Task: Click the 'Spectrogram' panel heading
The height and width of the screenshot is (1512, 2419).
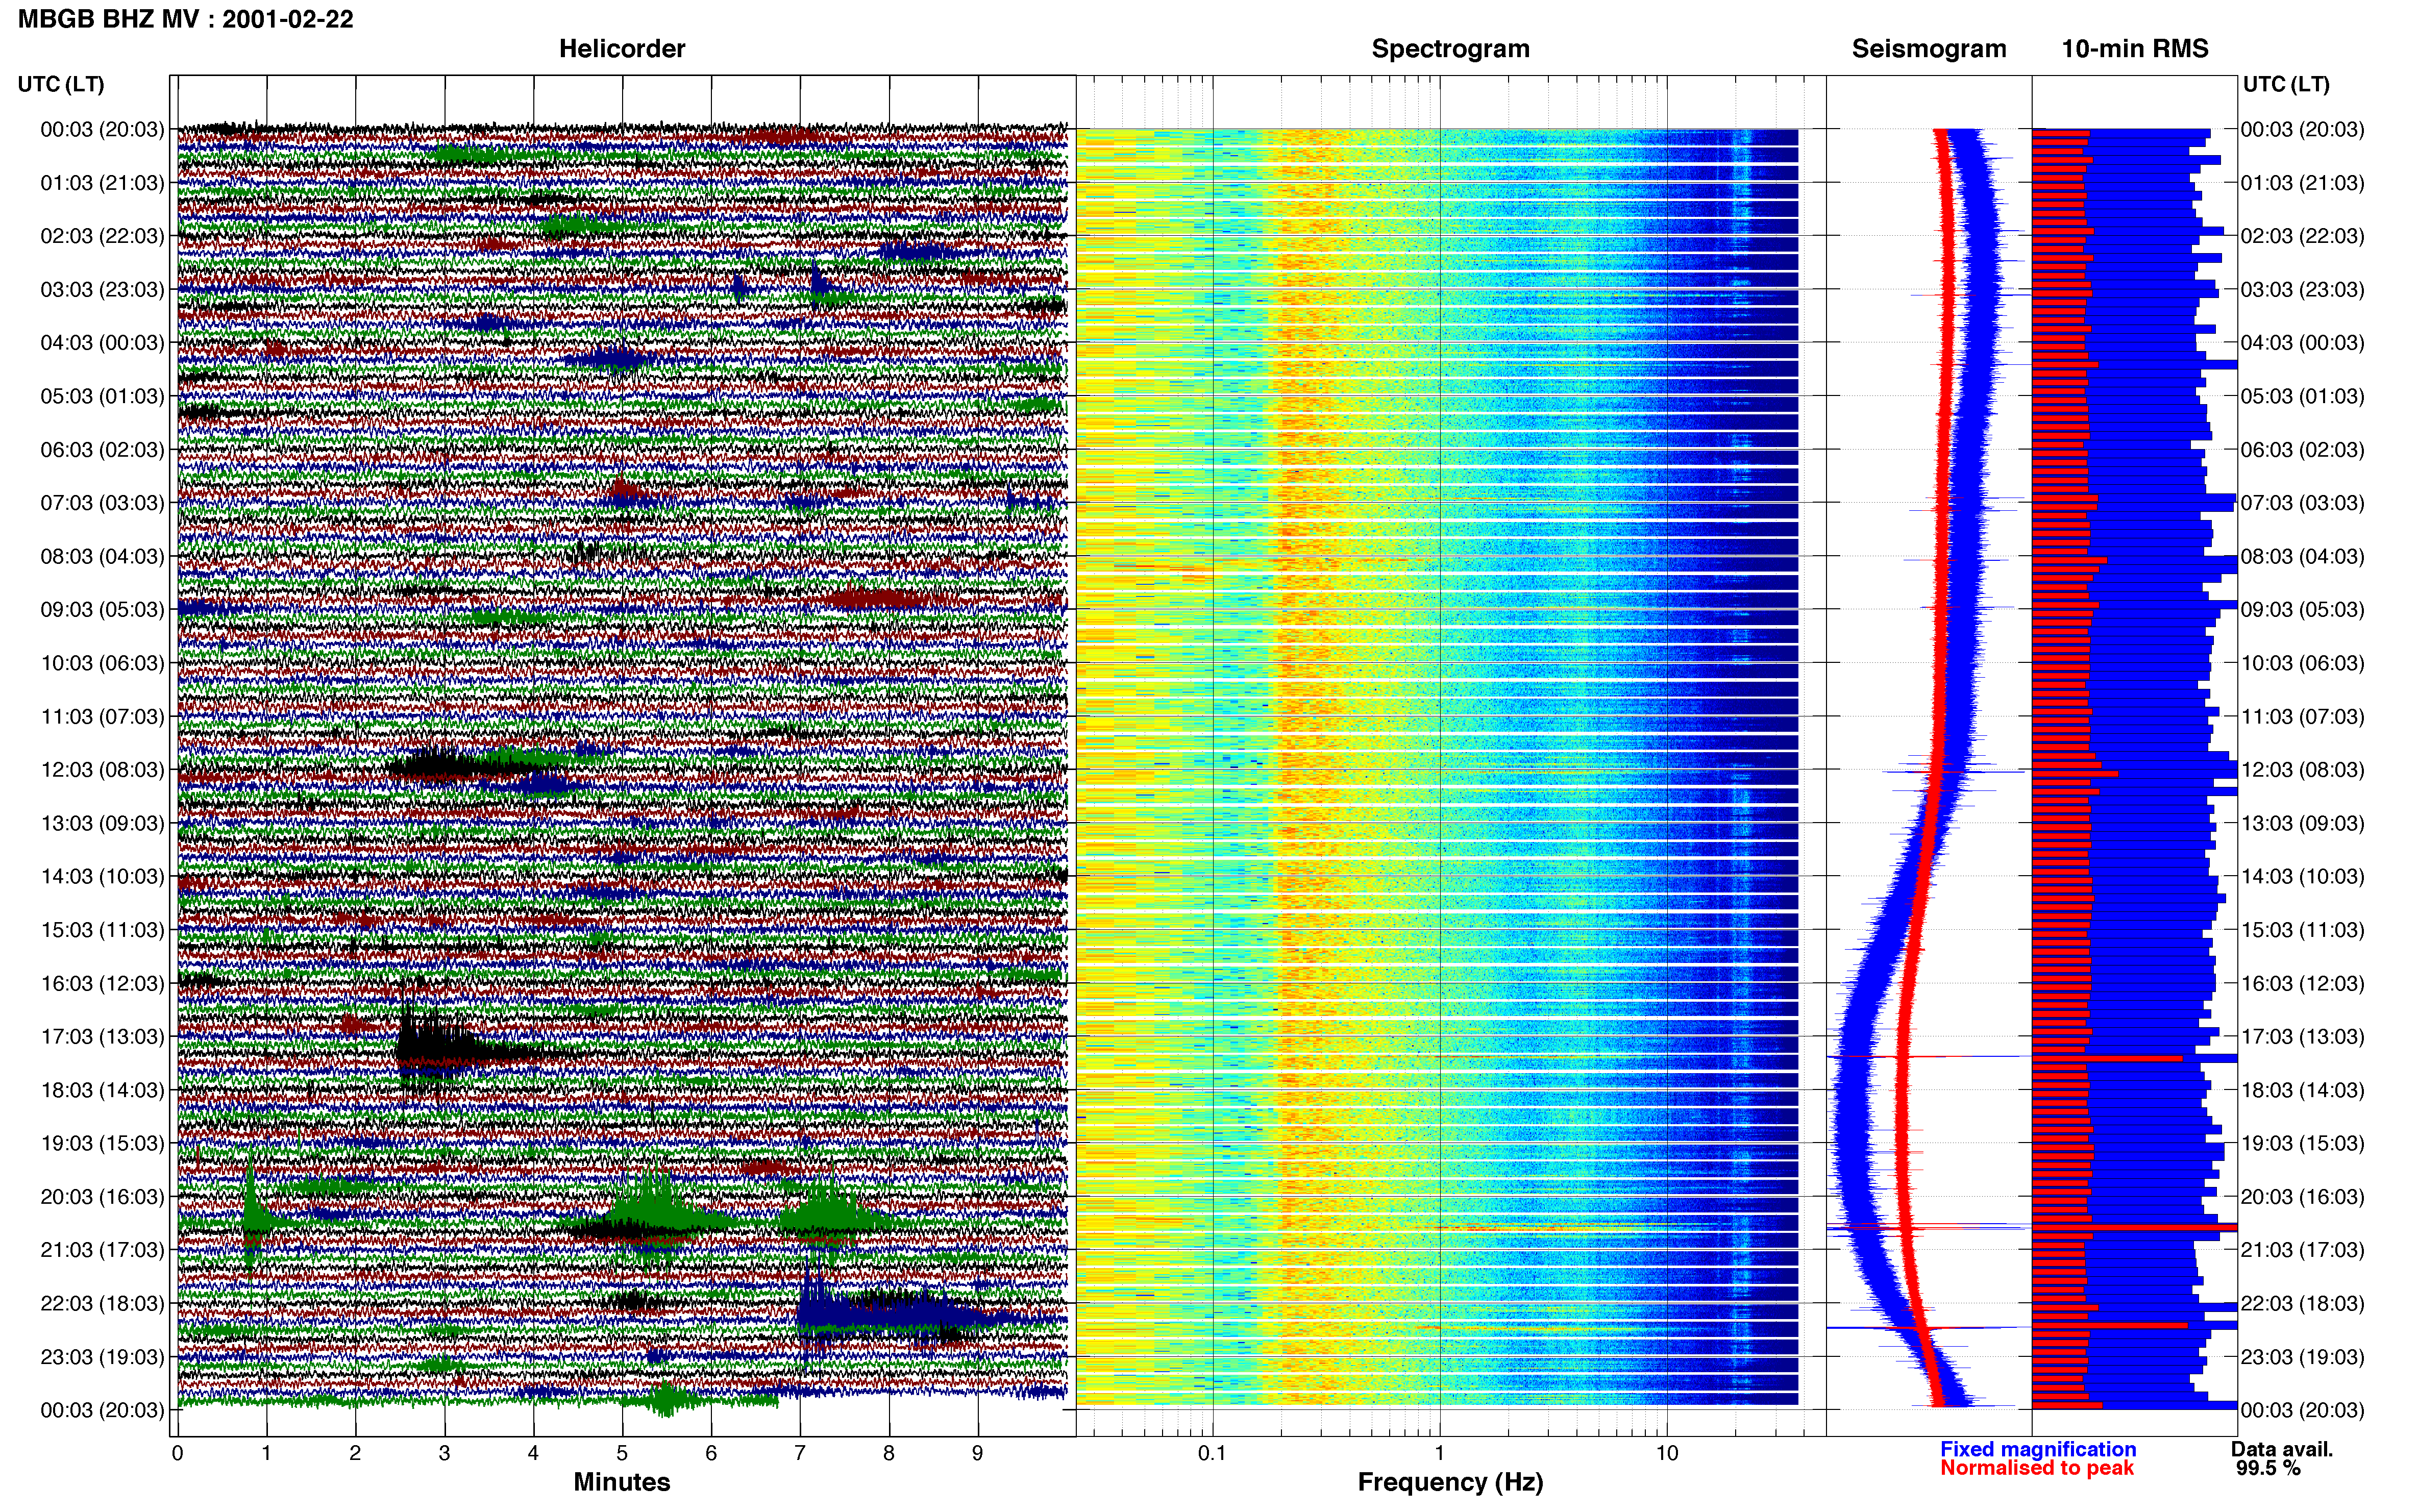Action: (x=1450, y=49)
